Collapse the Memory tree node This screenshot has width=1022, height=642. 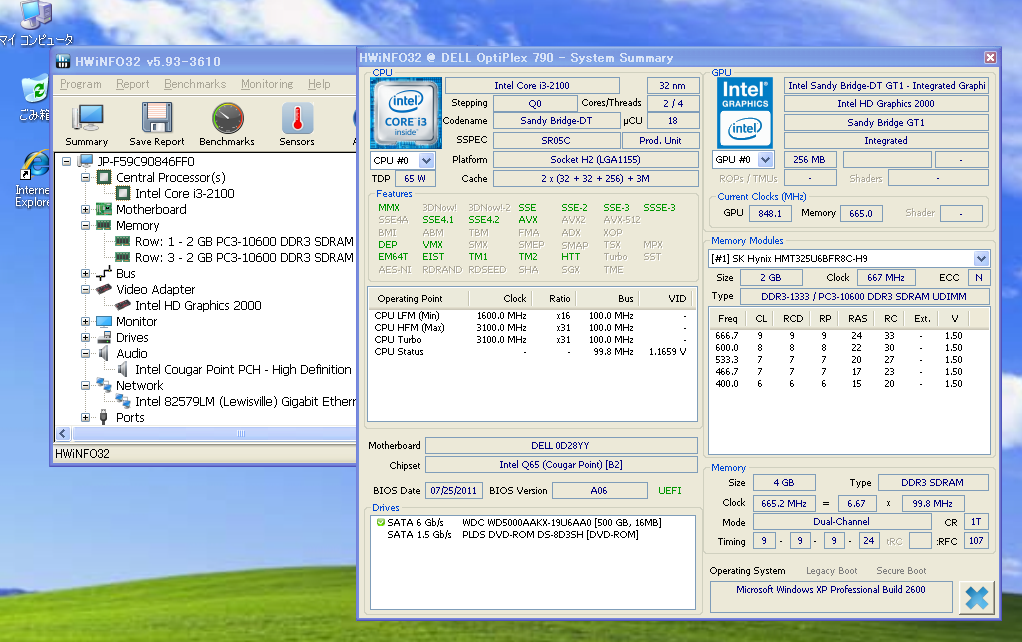tap(86, 226)
